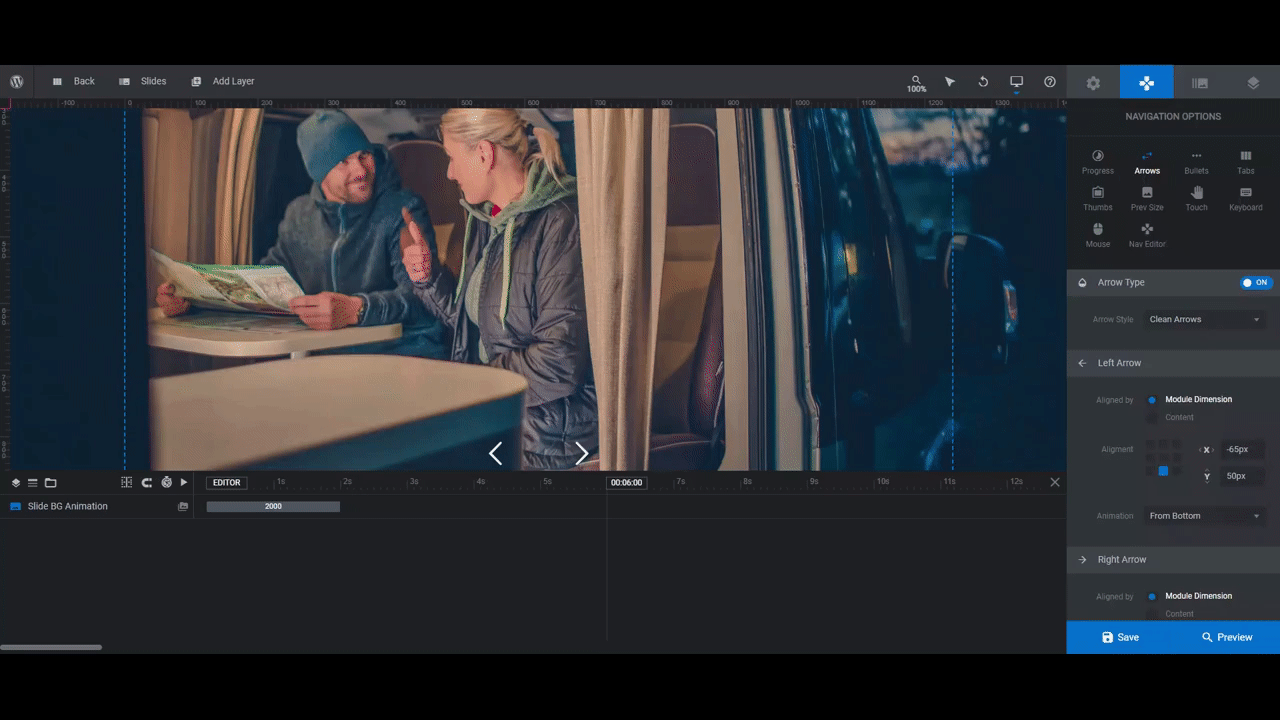This screenshot has height=720, width=1280.
Task: Click the timeline grid snapping icon
Action: click(126, 482)
